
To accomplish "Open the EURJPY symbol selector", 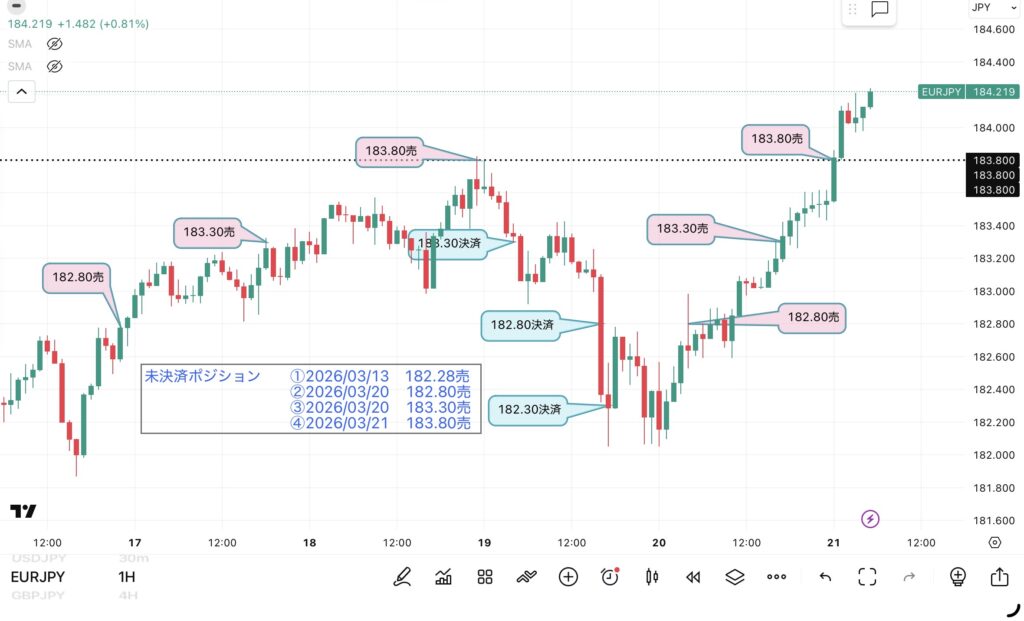I will click(39, 577).
